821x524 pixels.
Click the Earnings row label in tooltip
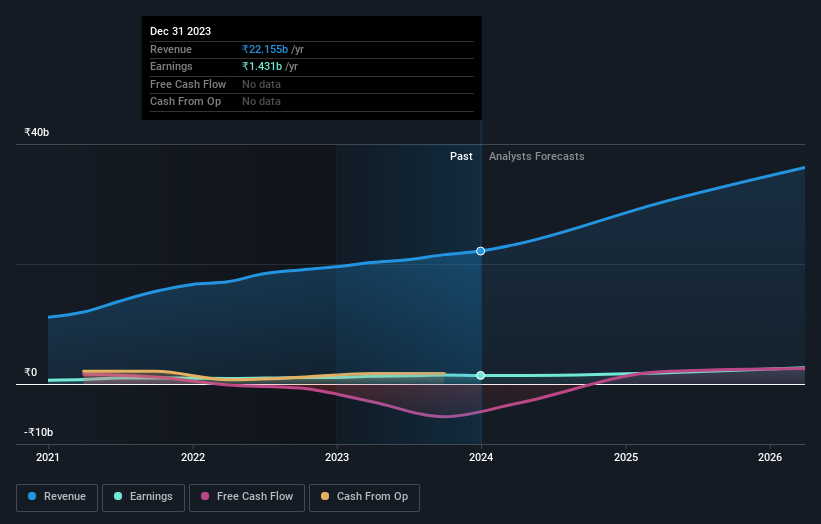pyautogui.click(x=171, y=66)
